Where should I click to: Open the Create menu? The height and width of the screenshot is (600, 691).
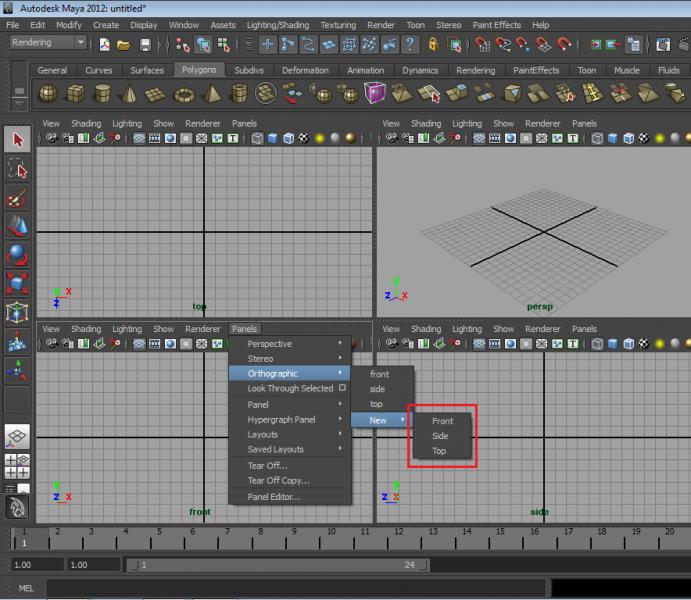106,25
